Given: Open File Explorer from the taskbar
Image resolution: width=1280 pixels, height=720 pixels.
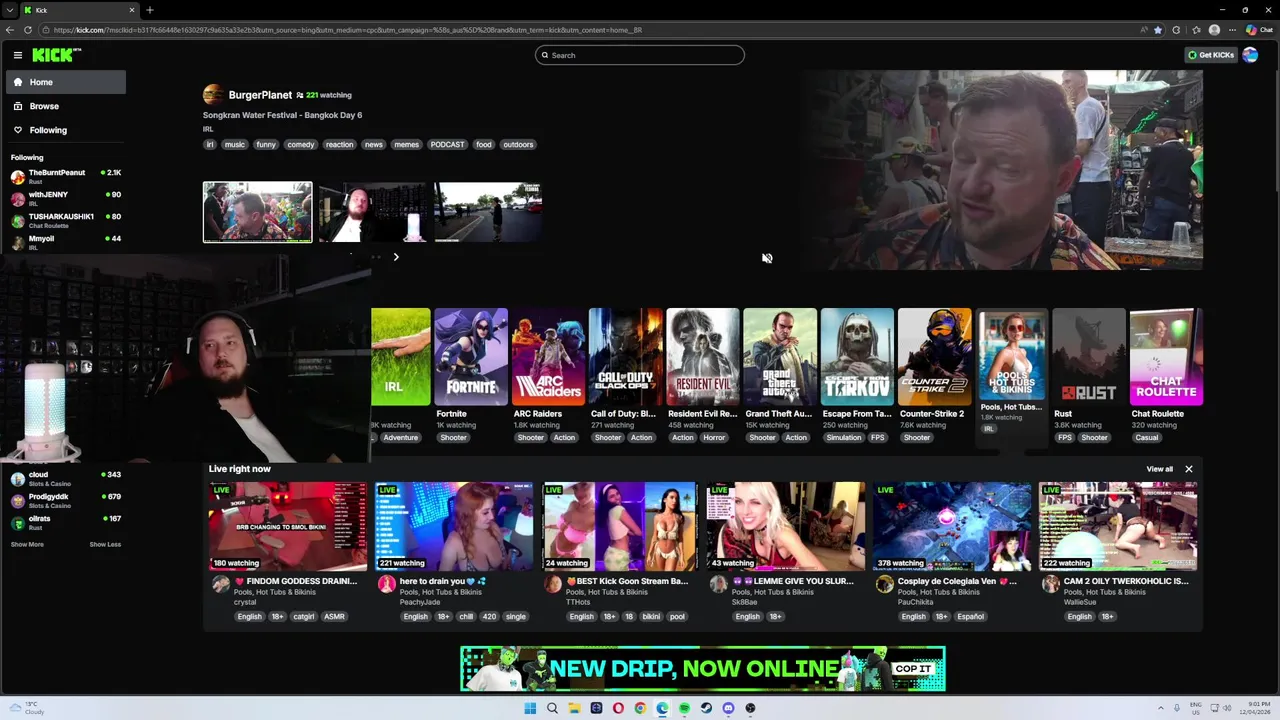Looking at the screenshot, I should (x=574, y=708).
